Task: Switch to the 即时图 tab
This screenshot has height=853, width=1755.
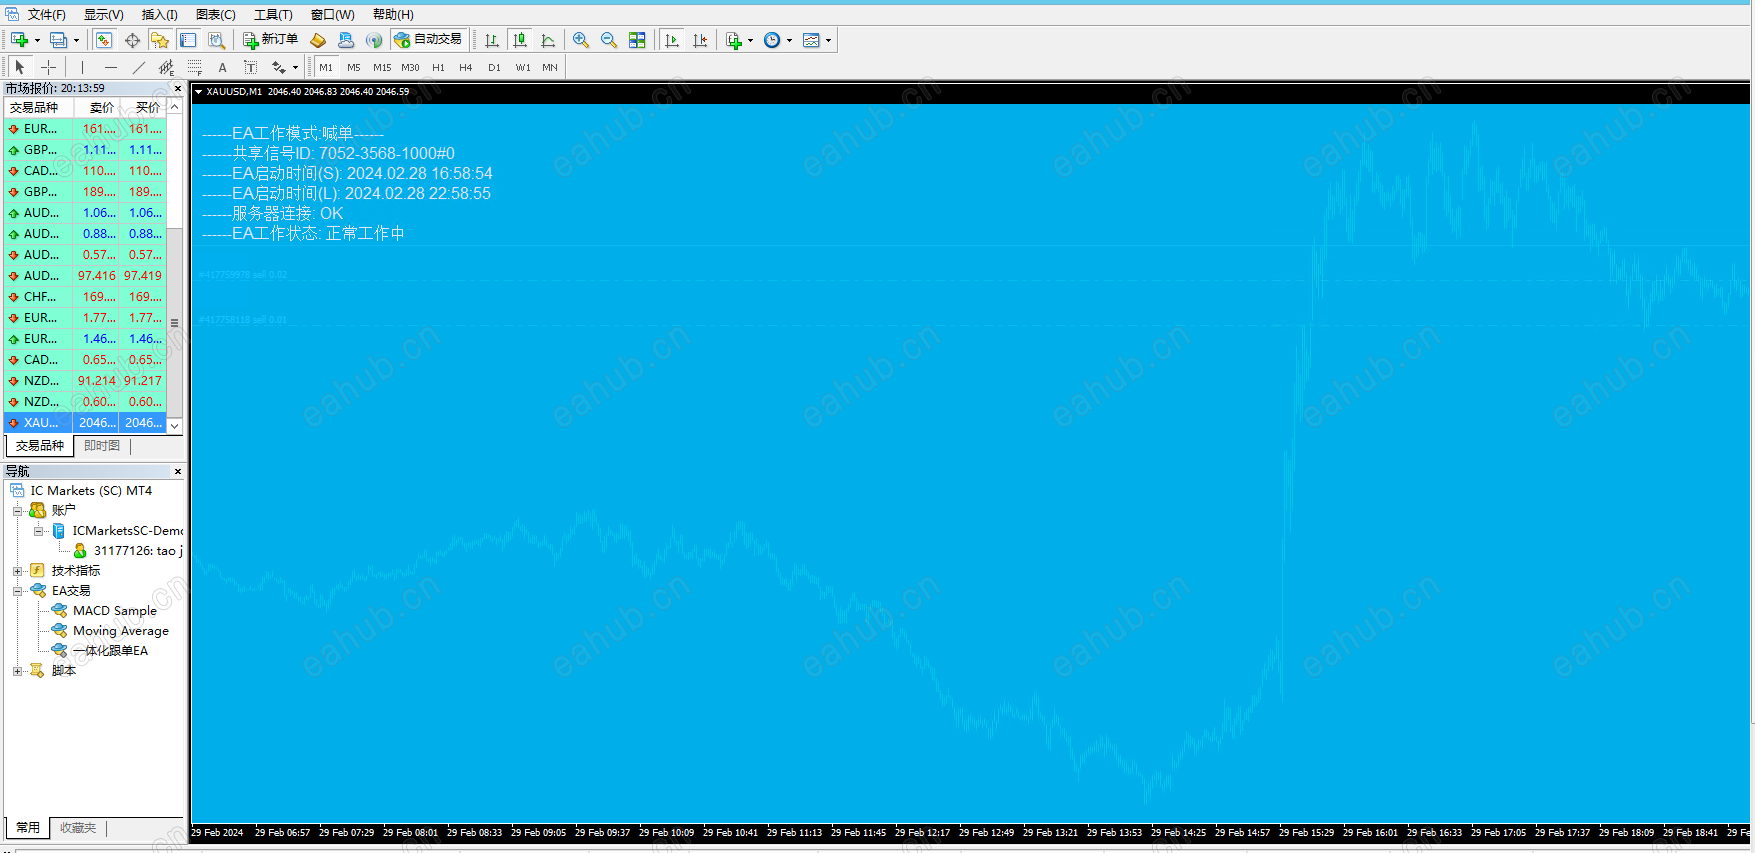Action: [x=101, y=446]
